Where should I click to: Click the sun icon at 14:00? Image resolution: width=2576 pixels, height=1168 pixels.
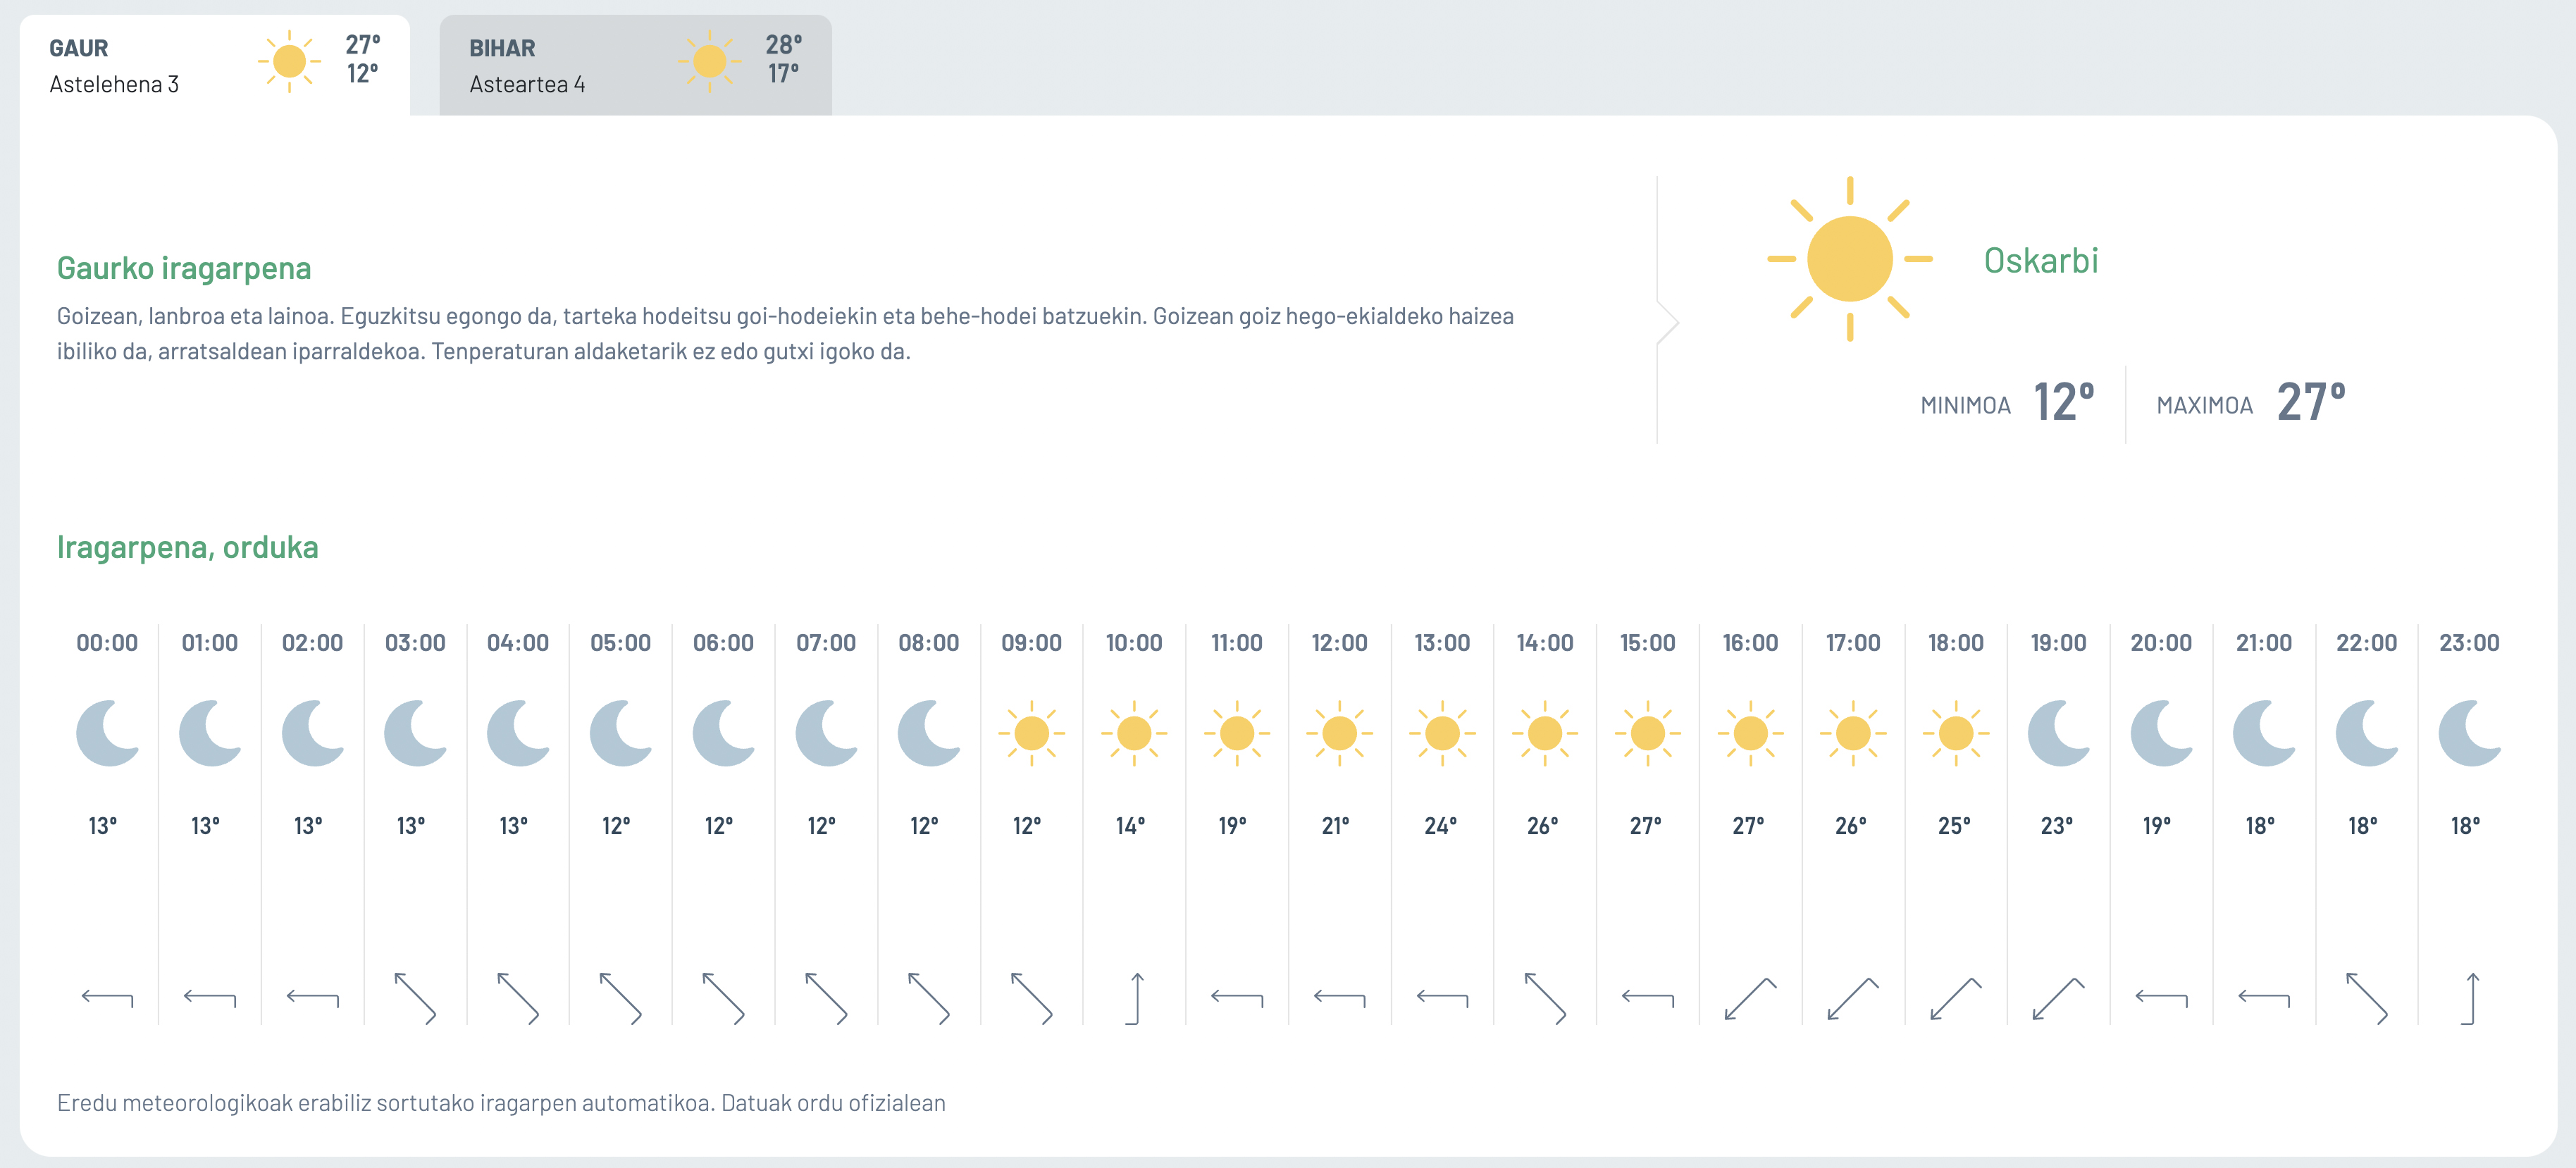[1545, 733]
